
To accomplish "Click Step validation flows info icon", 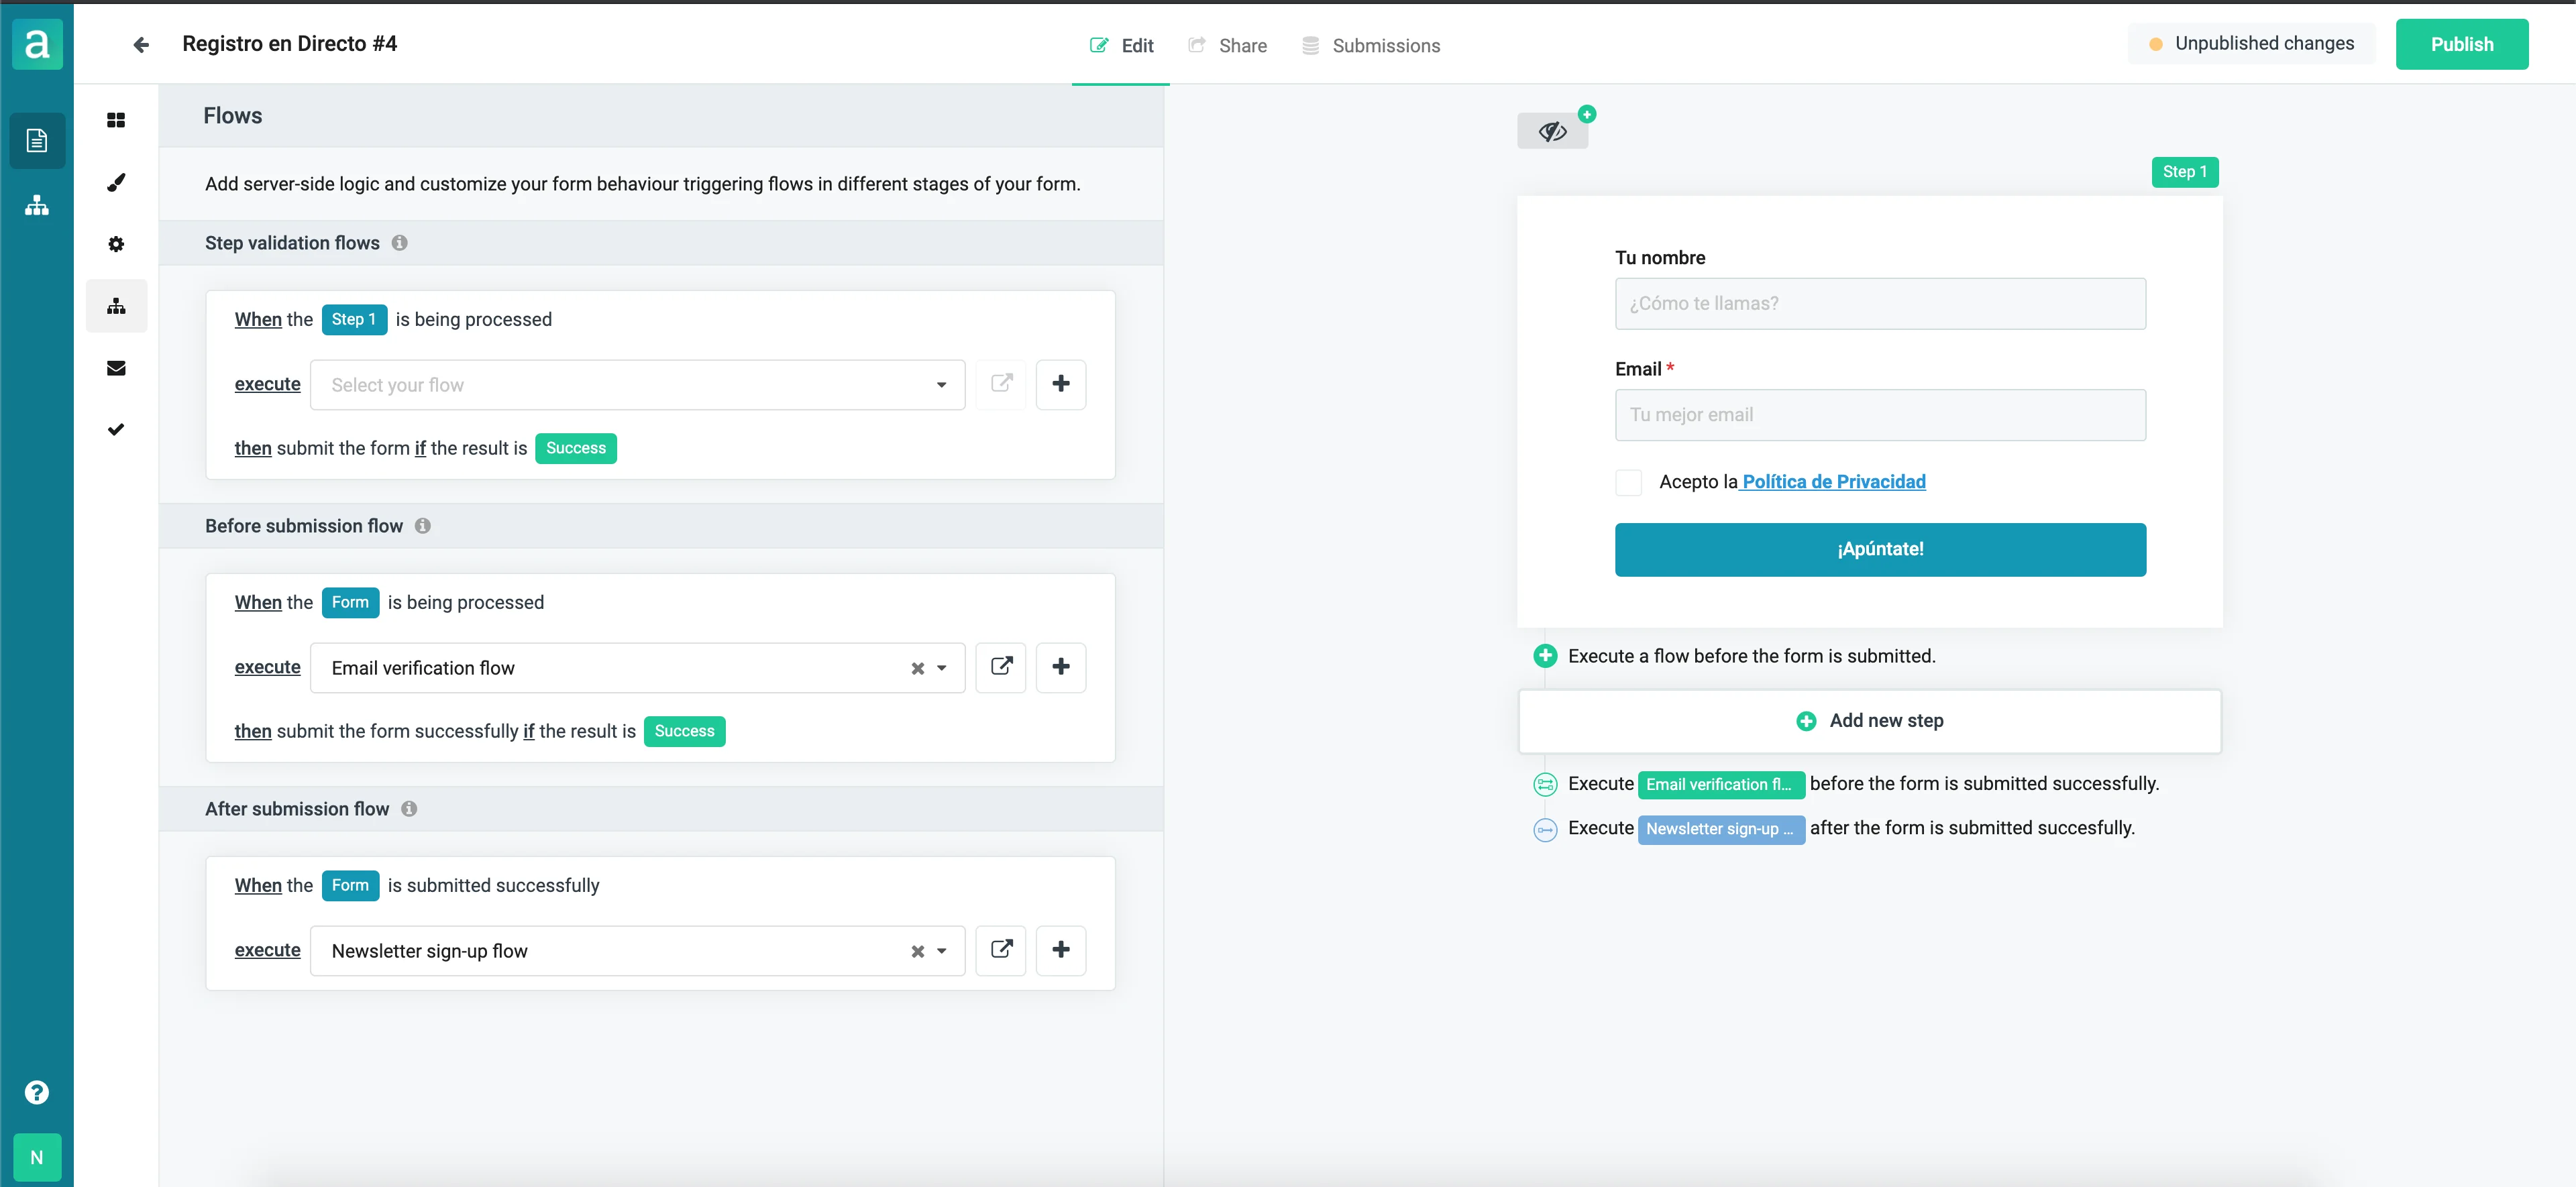I will point(399,243).
